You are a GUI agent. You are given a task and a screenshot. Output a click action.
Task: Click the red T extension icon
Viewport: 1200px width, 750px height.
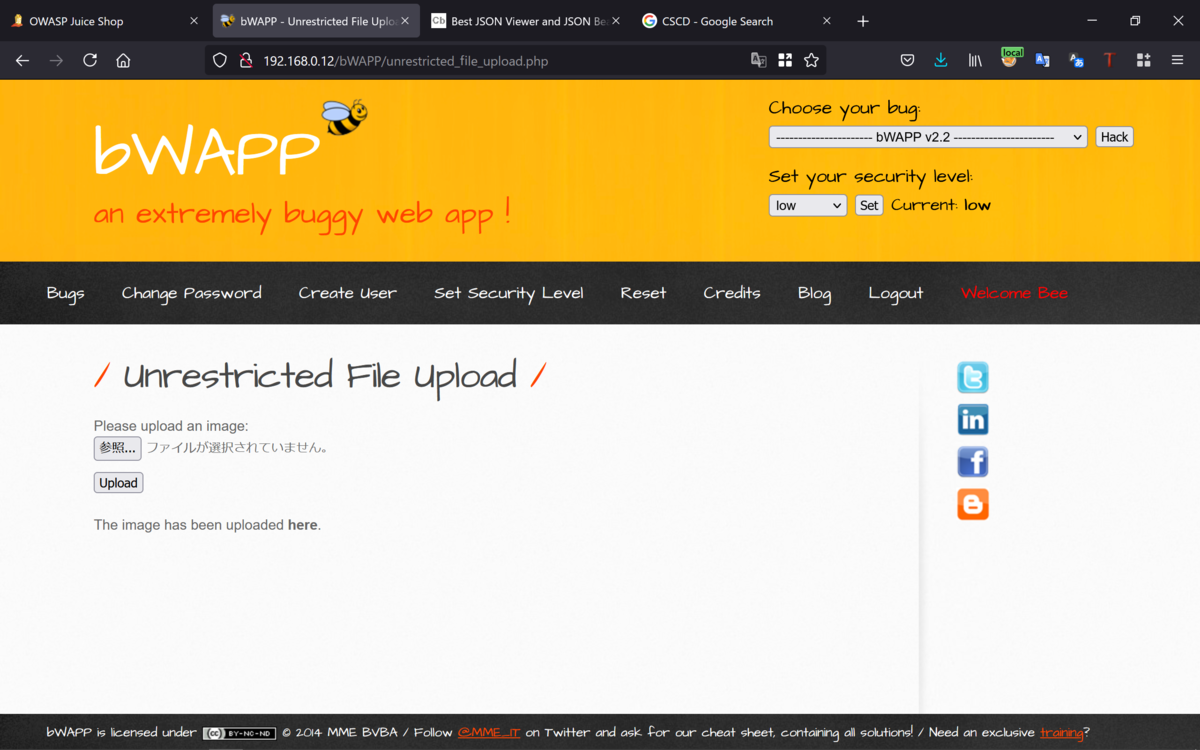(x=1109, y=60)
